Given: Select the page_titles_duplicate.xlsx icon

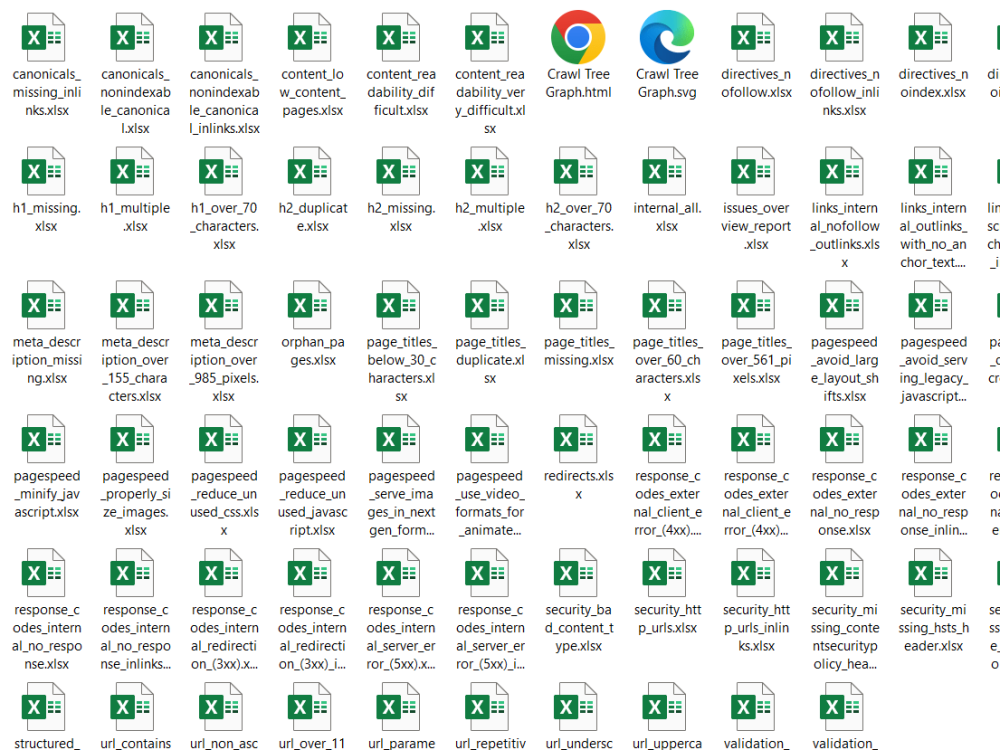Looking at the screenshot, I should tap(487, 305).
